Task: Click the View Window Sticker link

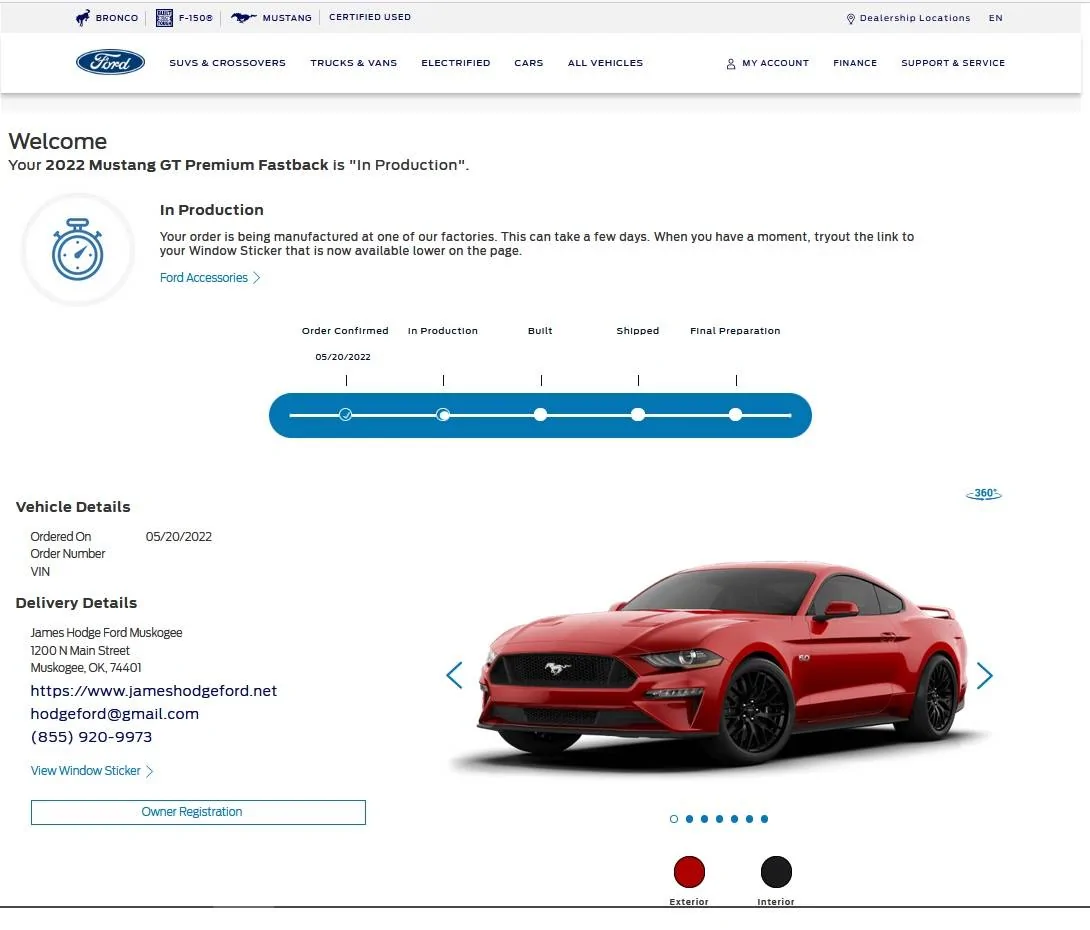Action: click(91, 770)
